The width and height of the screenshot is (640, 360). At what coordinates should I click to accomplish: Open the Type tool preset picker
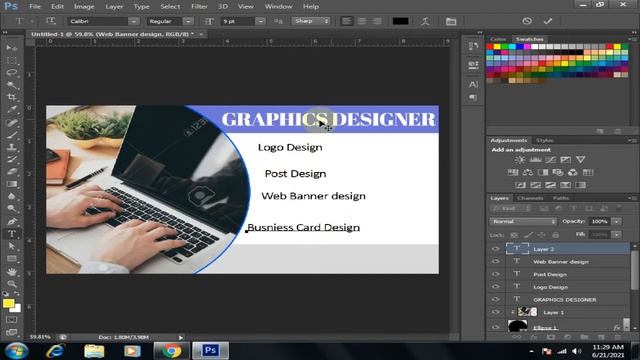[23, 21]
